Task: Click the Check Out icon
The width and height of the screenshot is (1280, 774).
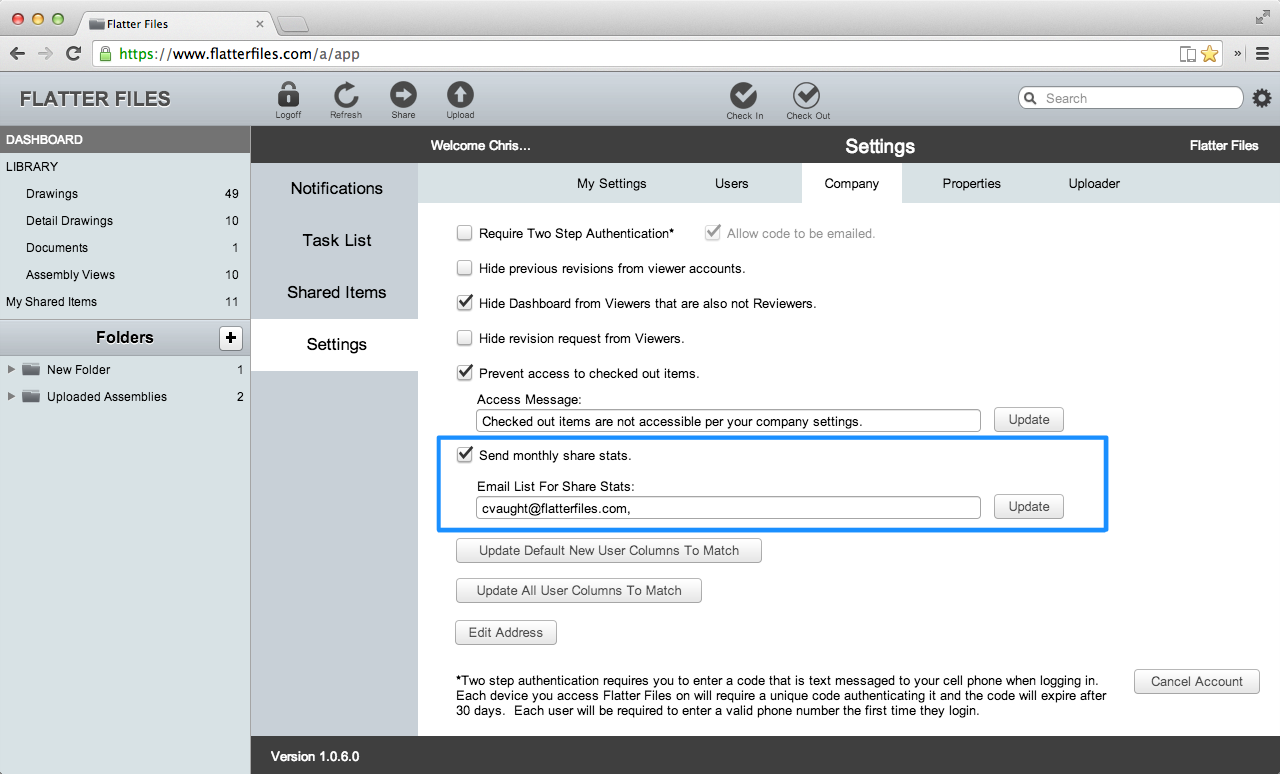Action: tap(807, 95)
